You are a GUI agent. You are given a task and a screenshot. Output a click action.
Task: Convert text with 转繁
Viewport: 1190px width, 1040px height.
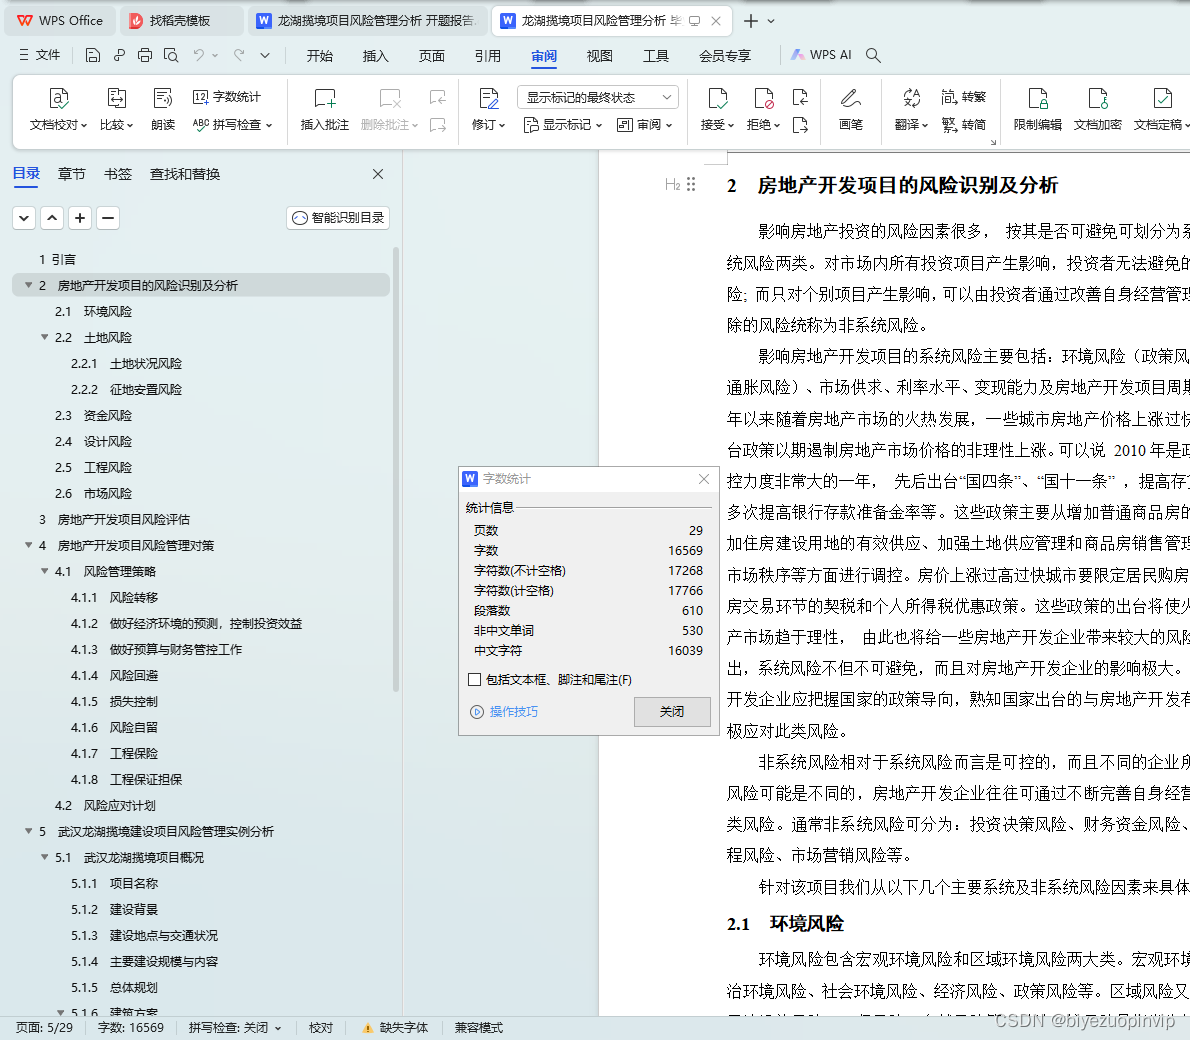[963, 96]
